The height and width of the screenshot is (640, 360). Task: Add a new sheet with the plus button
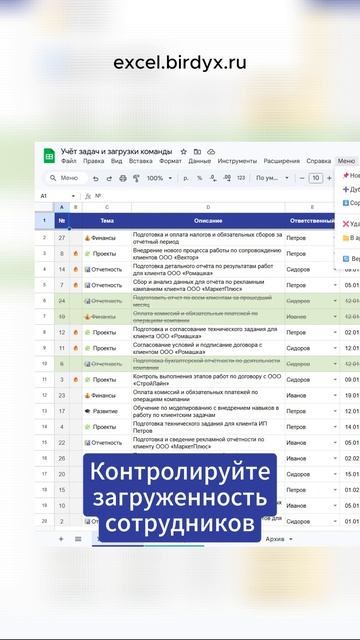[61, 539]
